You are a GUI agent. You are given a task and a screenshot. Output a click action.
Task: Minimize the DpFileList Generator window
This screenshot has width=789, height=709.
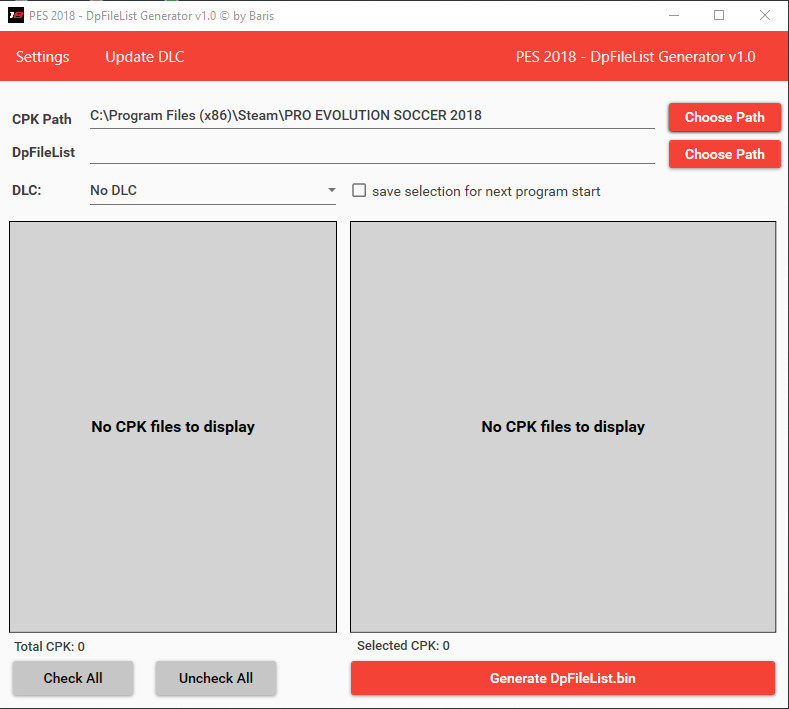[x=674, y=15]
